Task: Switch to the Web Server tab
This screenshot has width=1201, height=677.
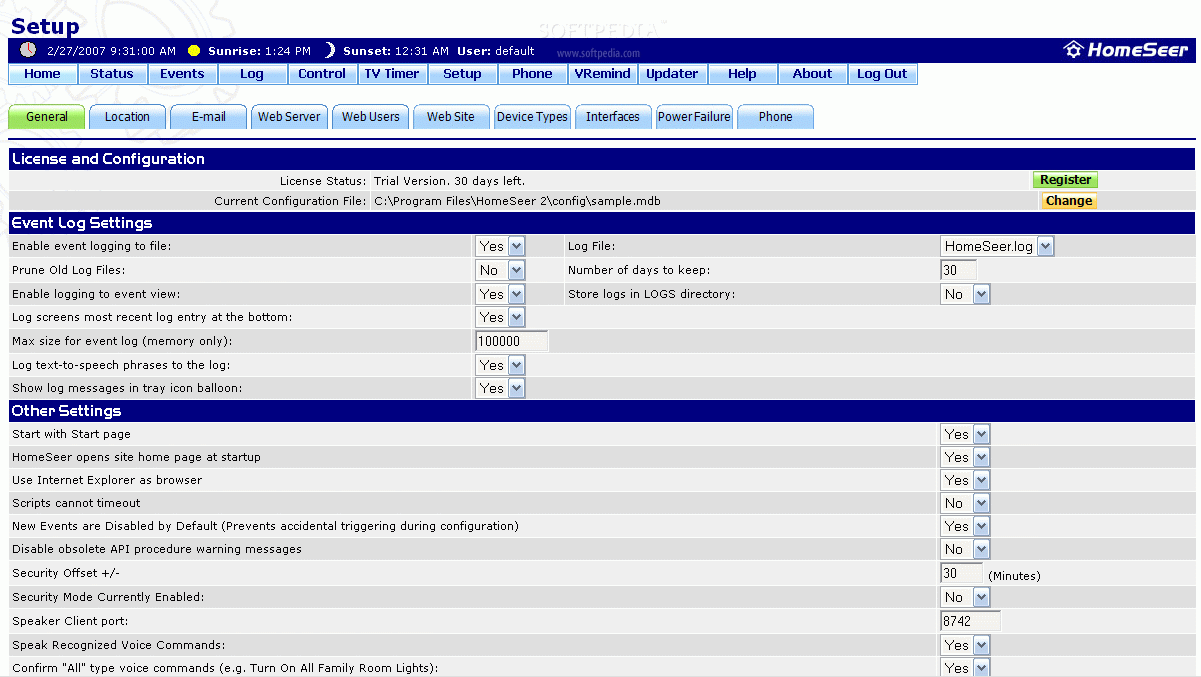Action: 289,117
